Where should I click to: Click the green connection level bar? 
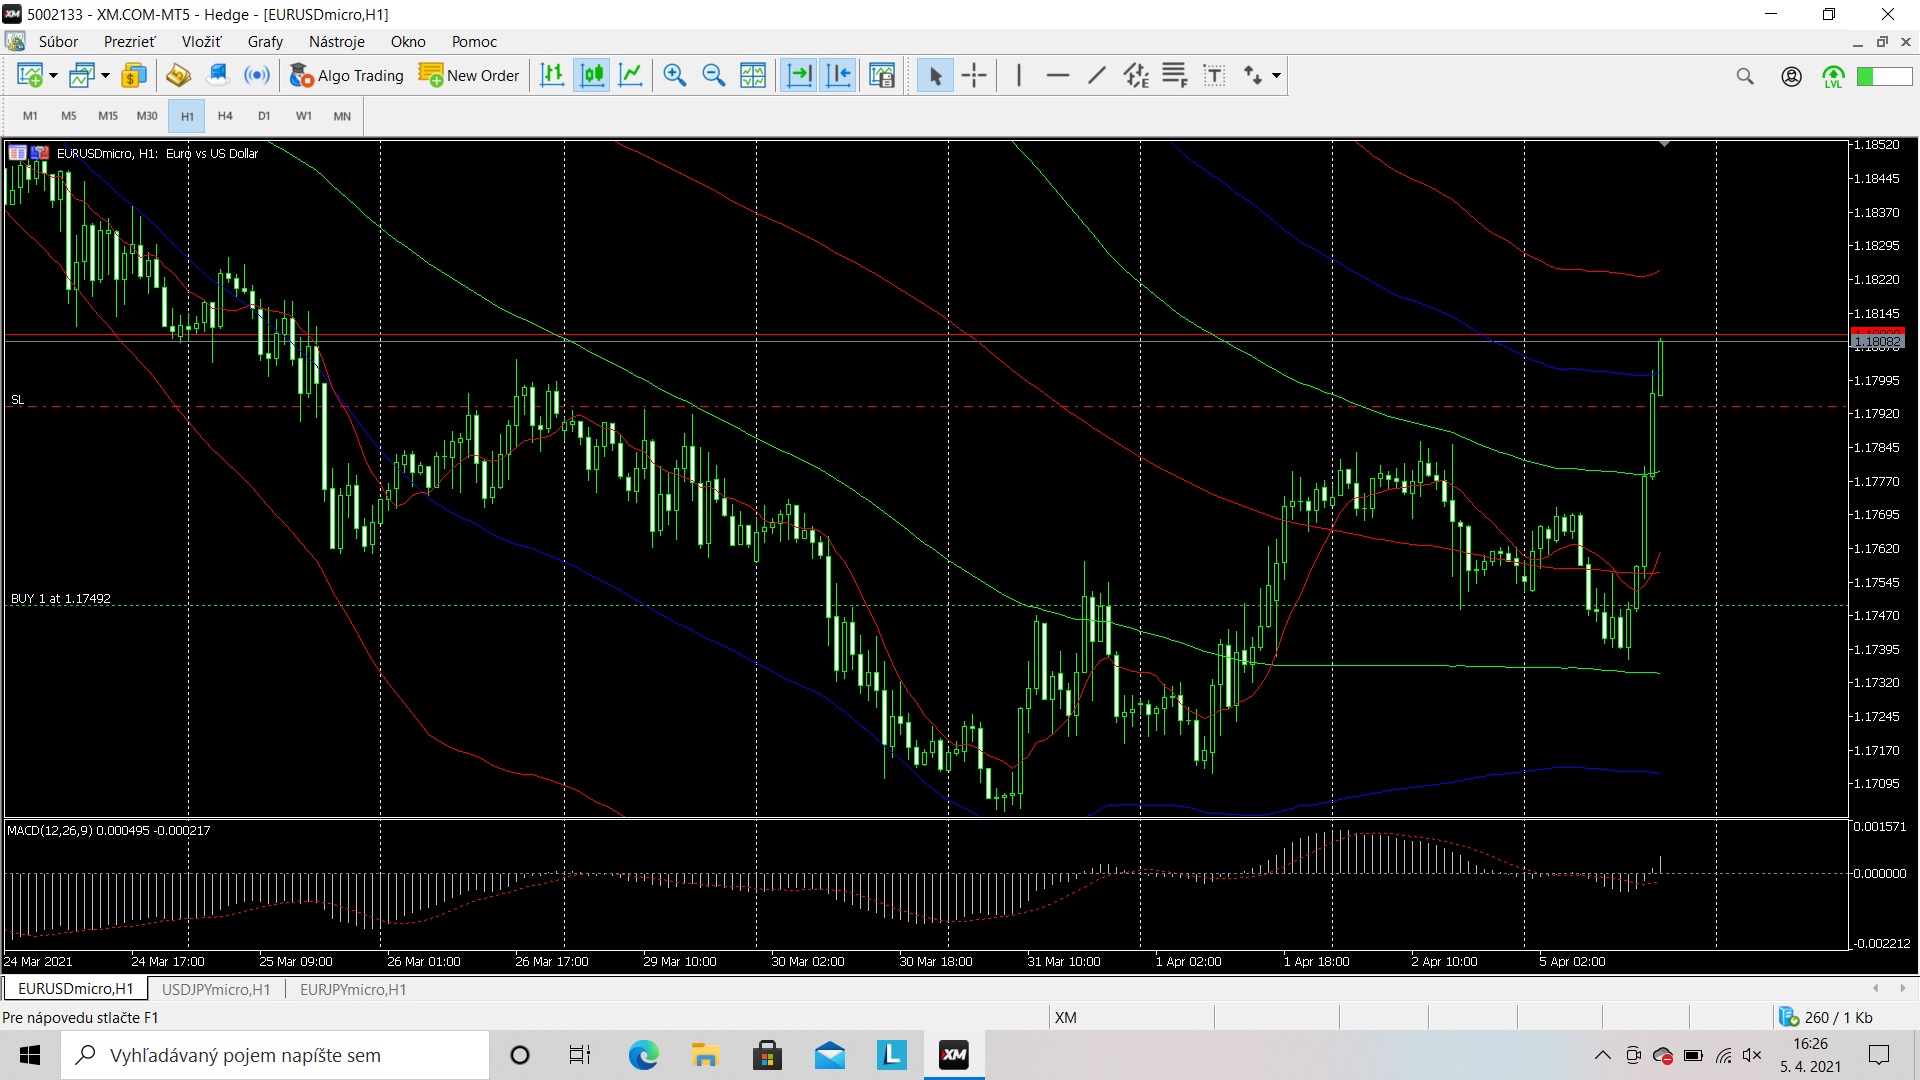[x=1884, y=76]
